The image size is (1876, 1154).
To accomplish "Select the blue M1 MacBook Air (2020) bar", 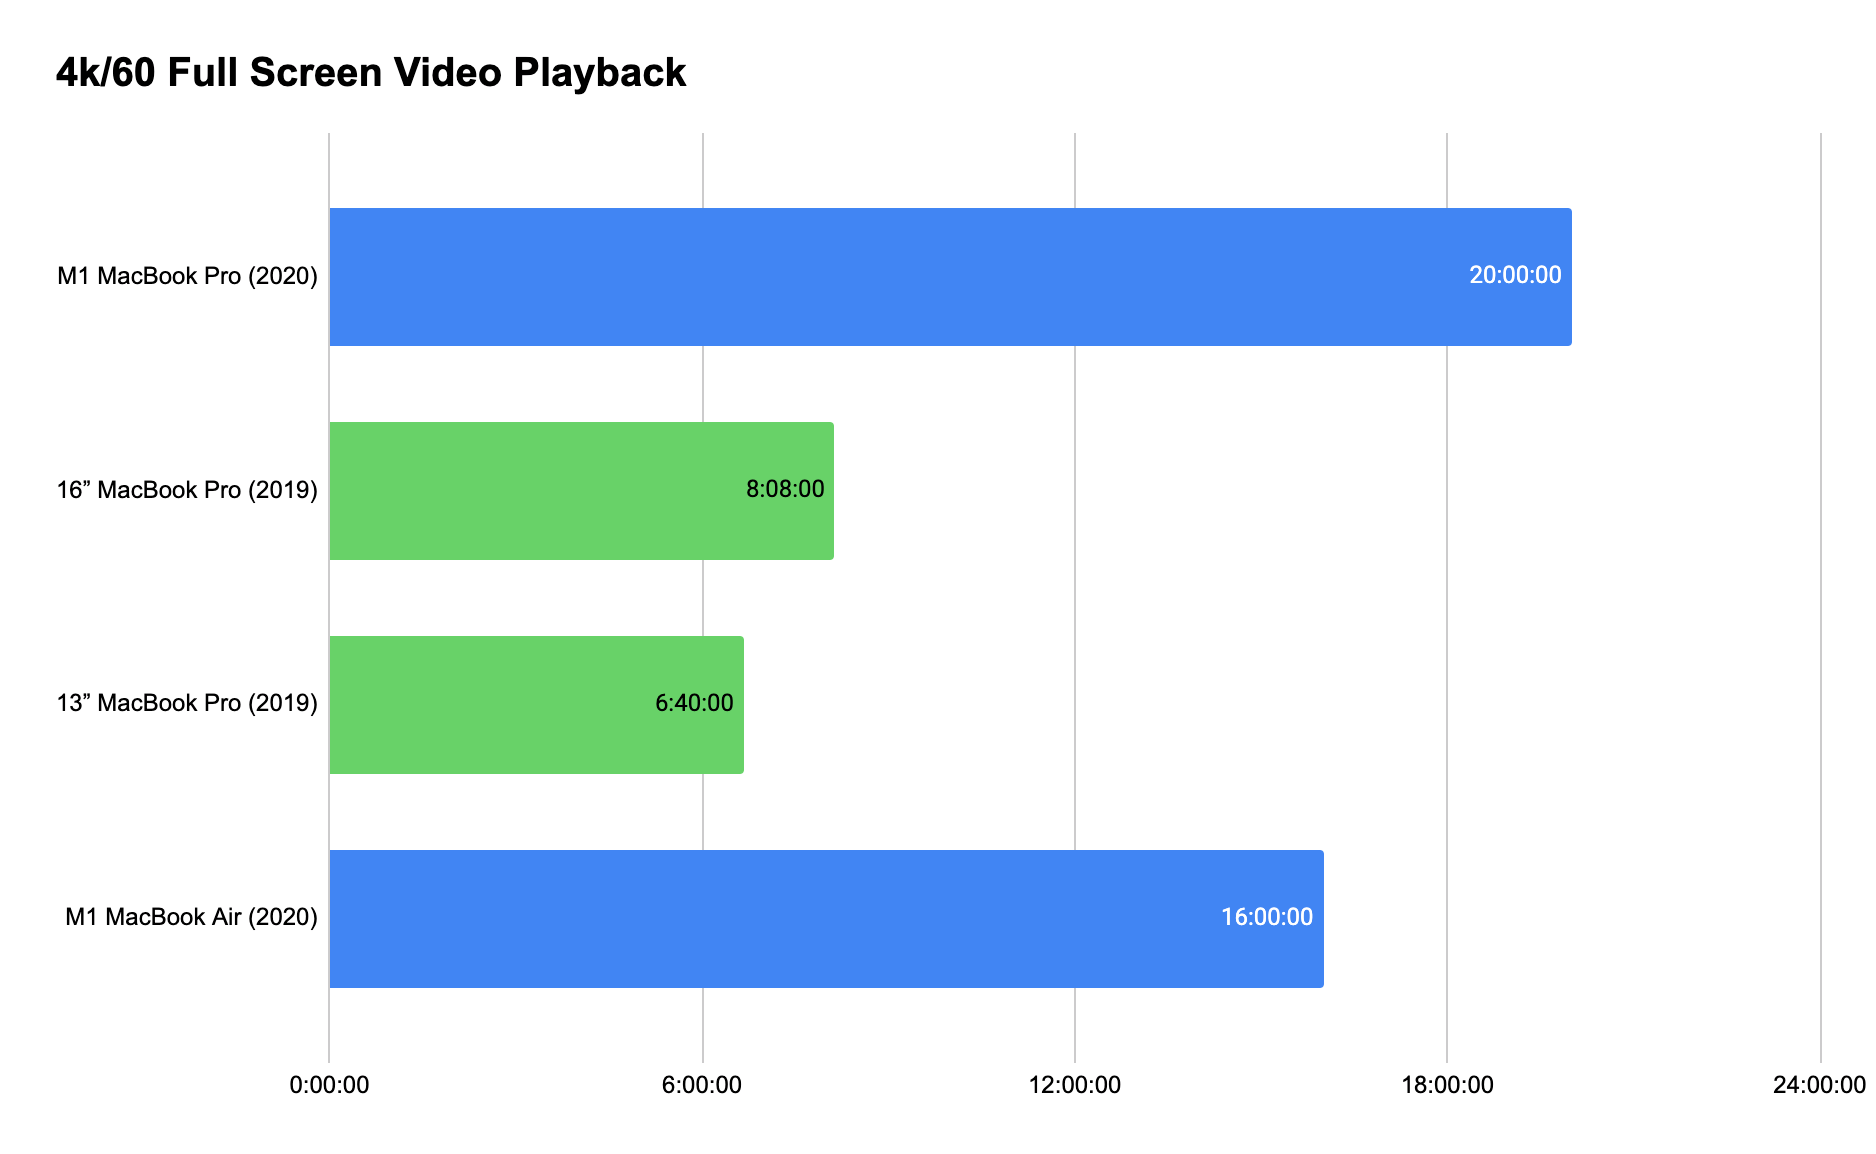I will 826,919.
